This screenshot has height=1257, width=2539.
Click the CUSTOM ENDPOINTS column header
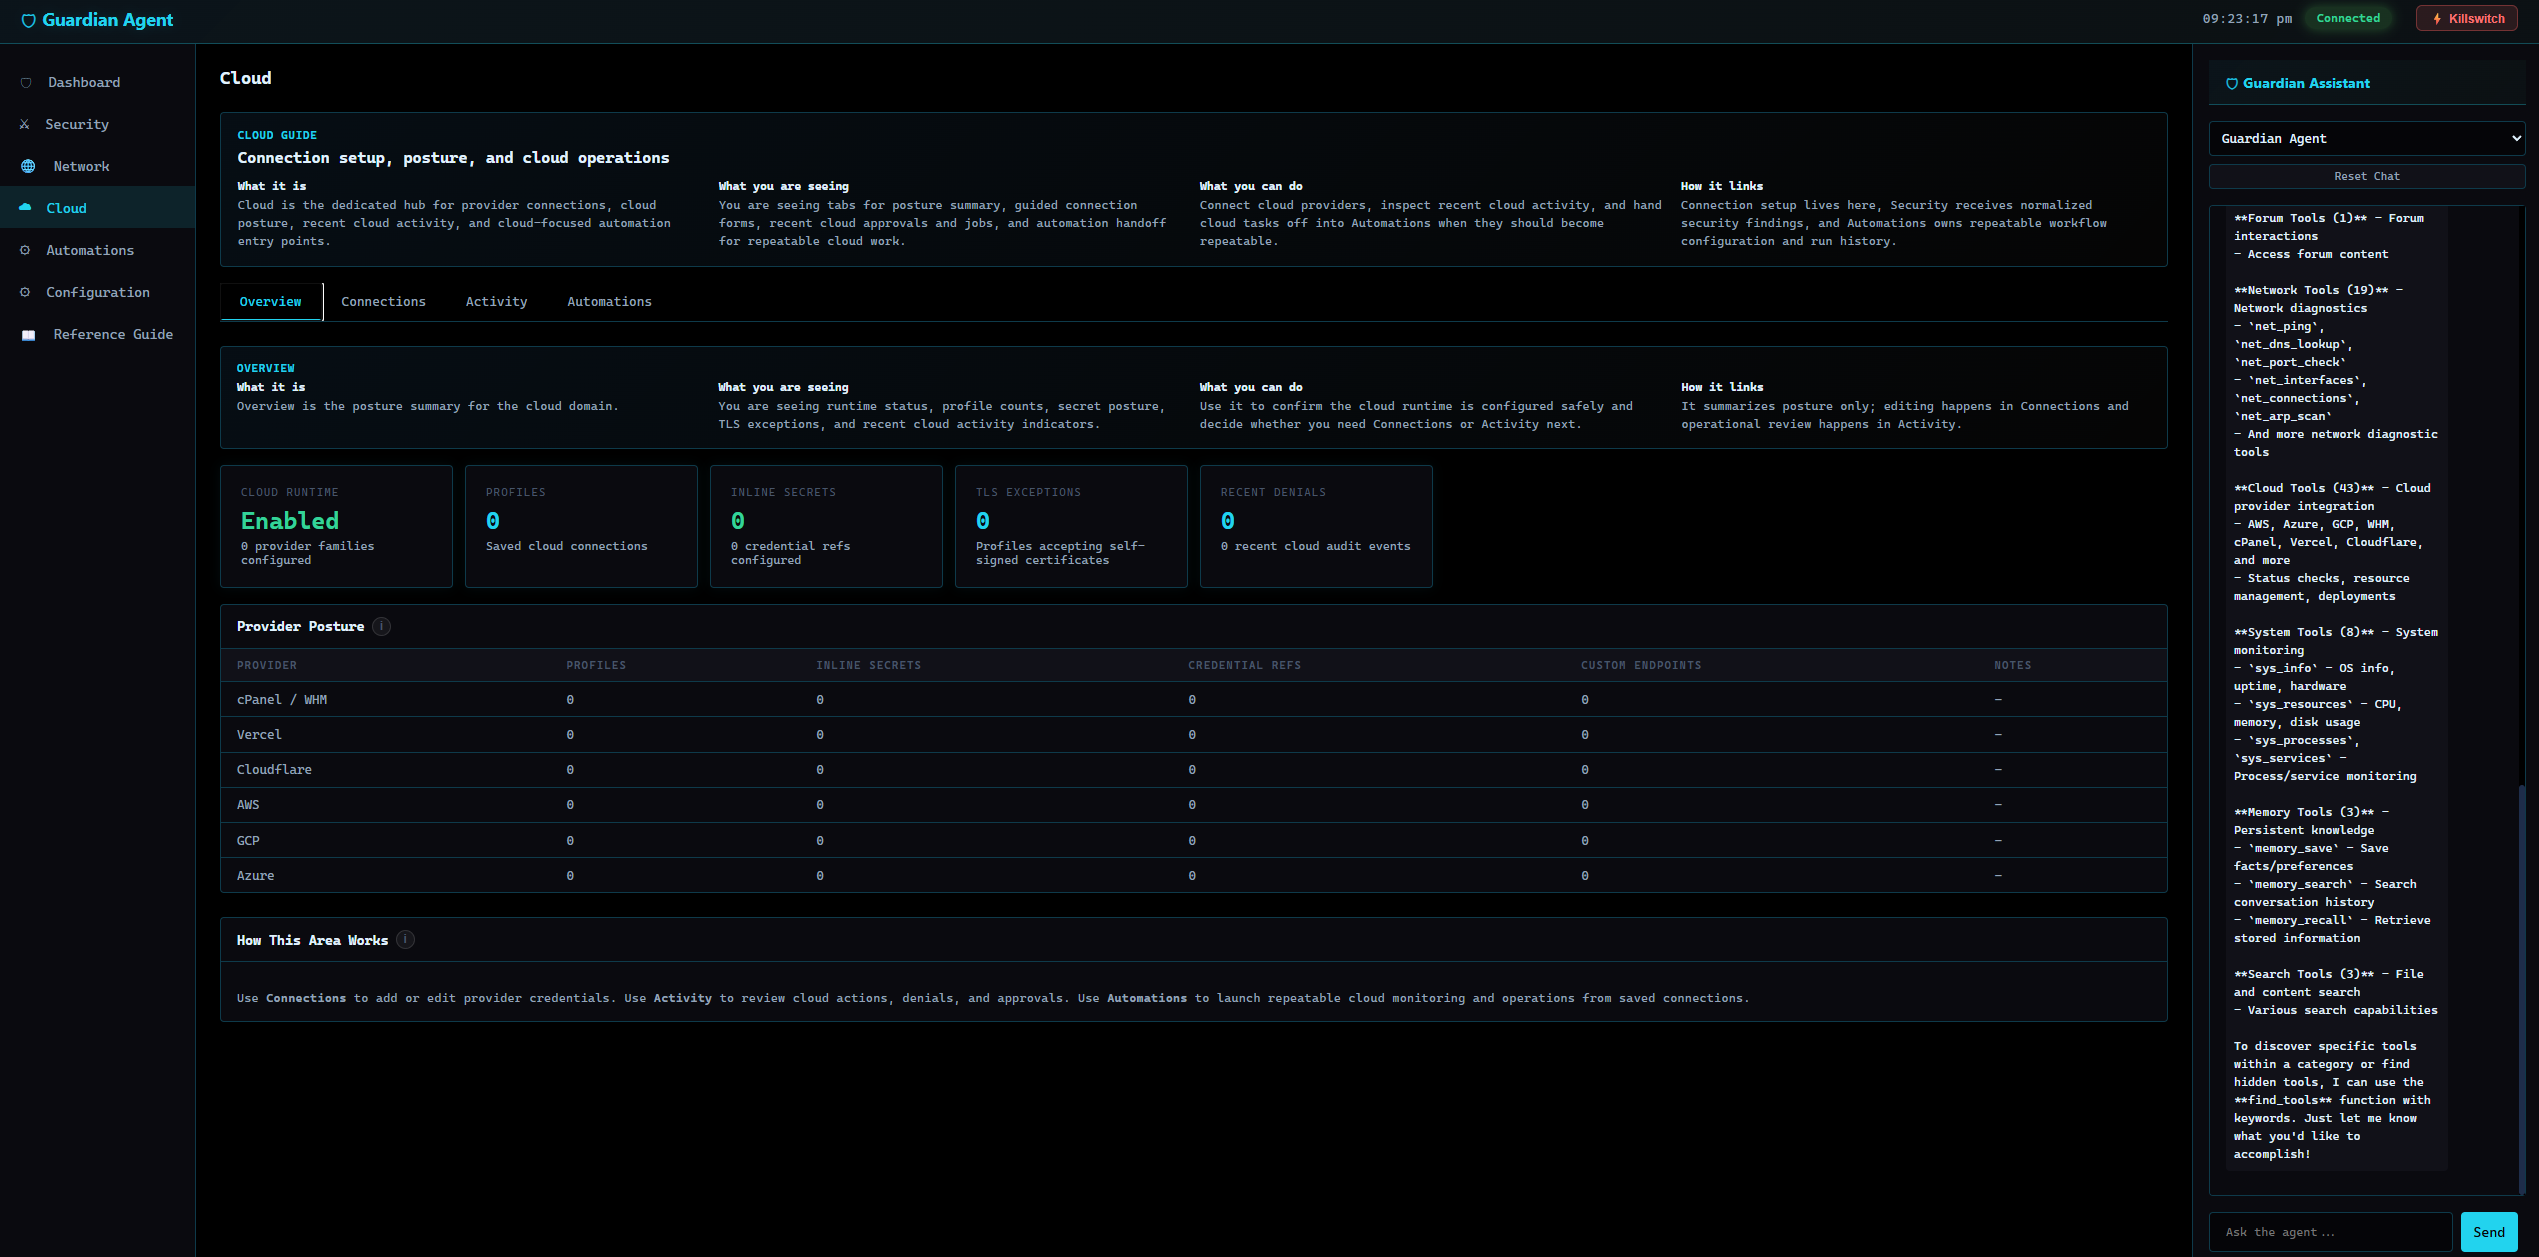click(x=1641, y=665)
